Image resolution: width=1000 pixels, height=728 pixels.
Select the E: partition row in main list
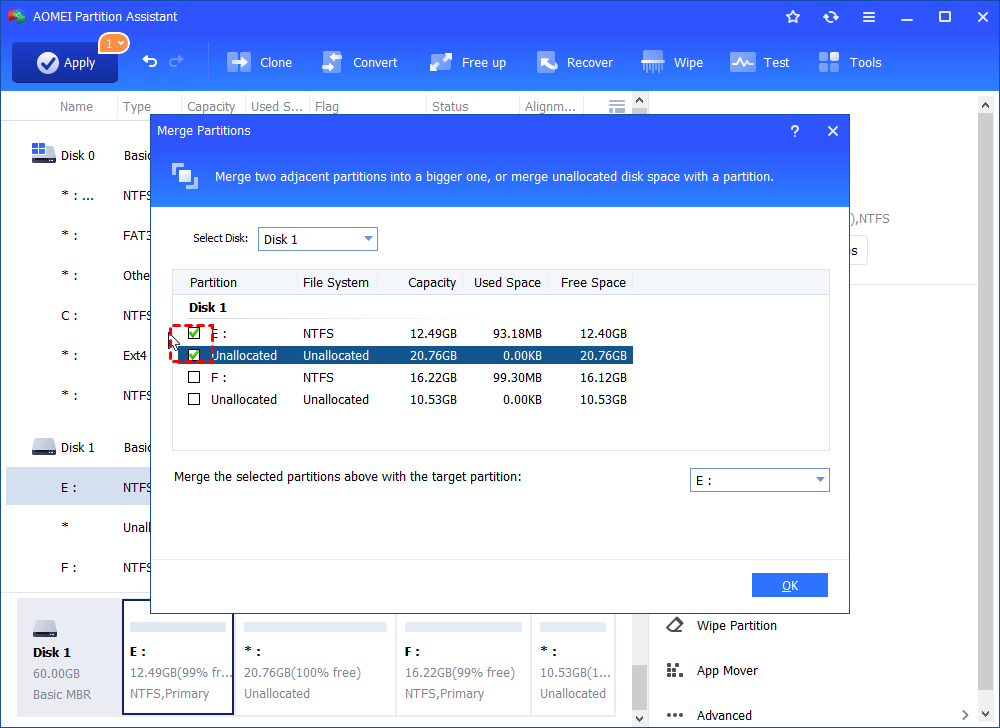click(78, 487)
